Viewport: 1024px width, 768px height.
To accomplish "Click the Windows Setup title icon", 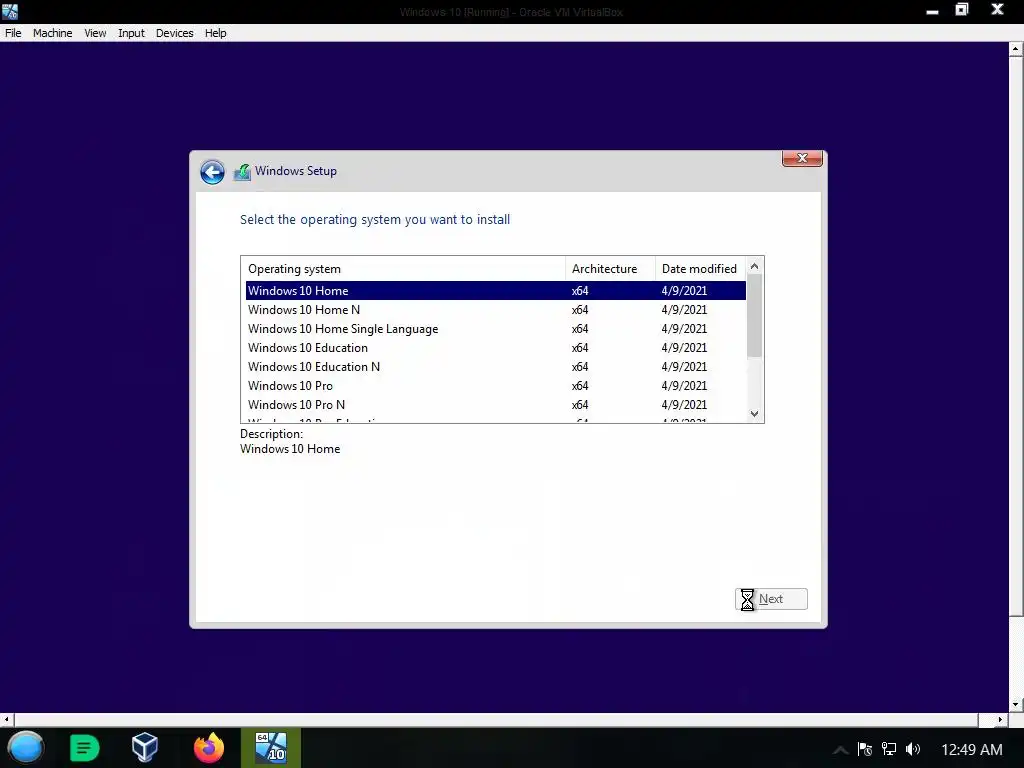I will (242, 172).
